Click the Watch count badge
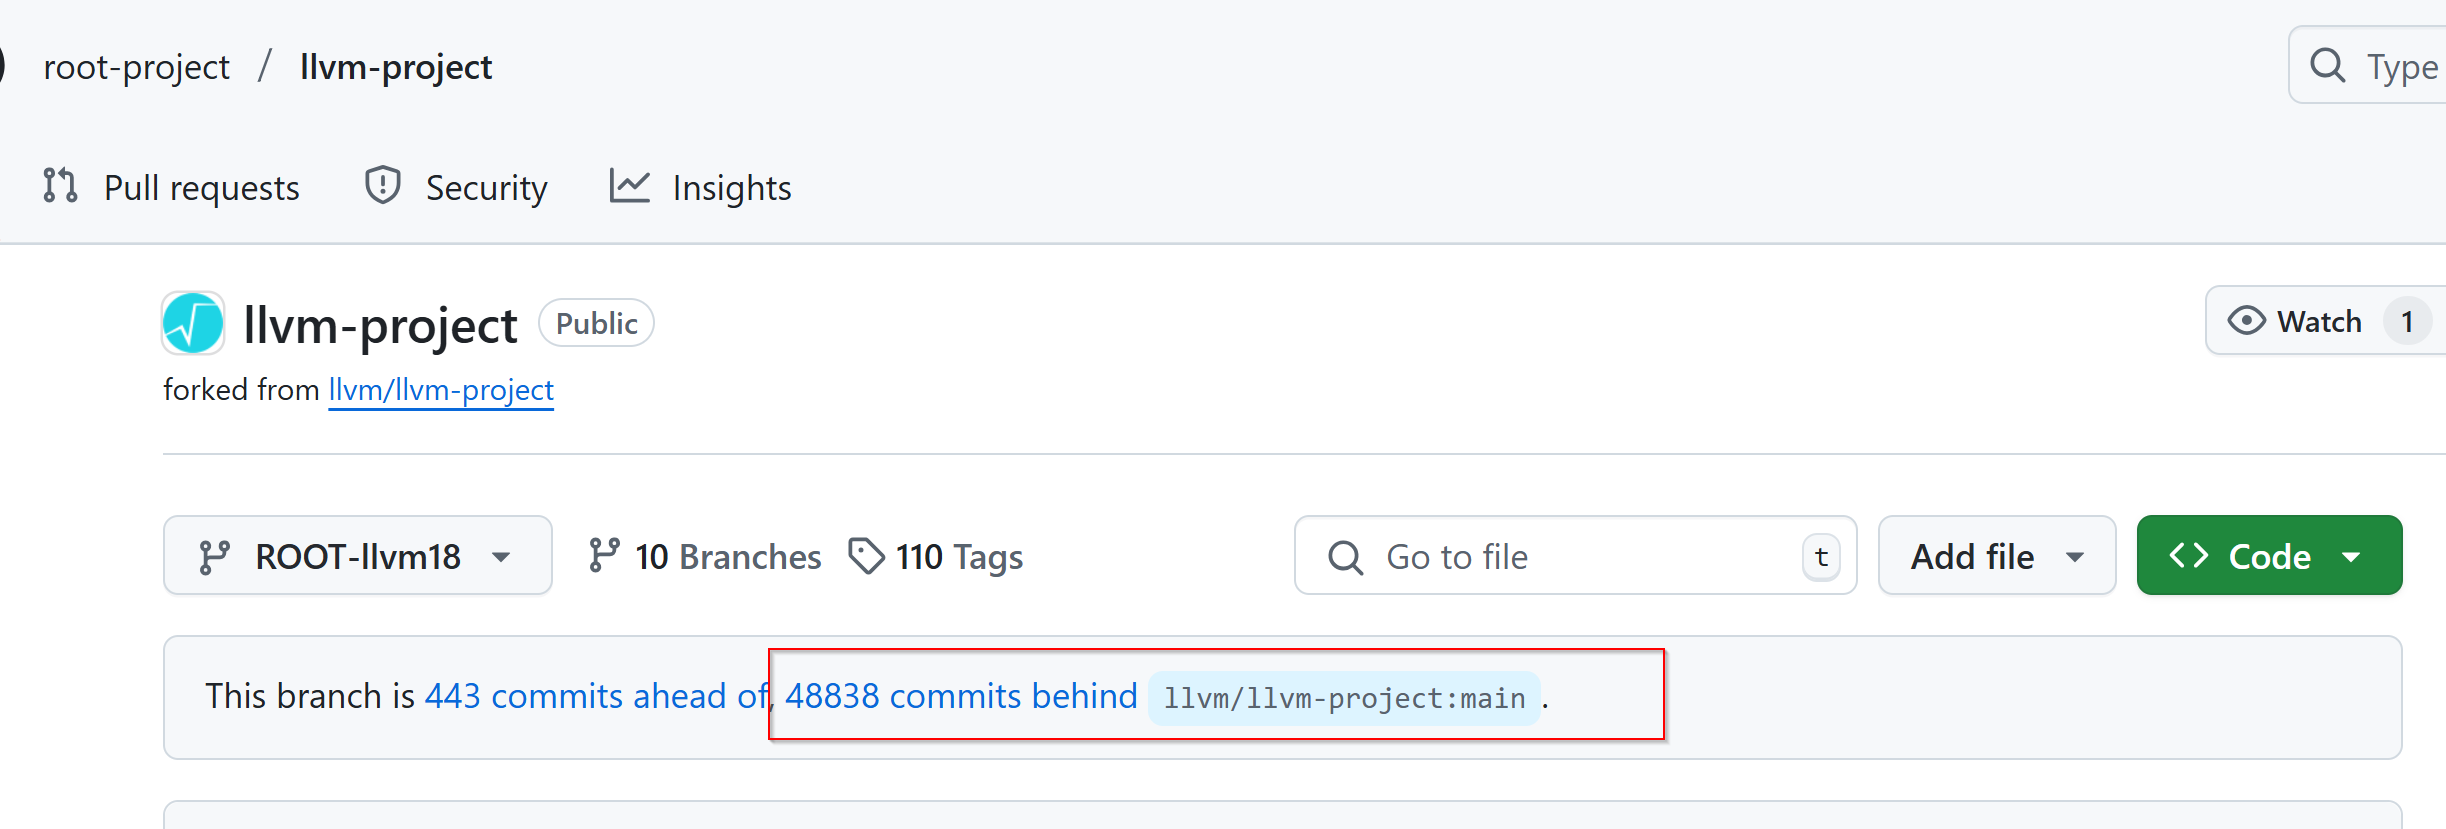This screenshot has width=2446, height=829. (2407, 321)
